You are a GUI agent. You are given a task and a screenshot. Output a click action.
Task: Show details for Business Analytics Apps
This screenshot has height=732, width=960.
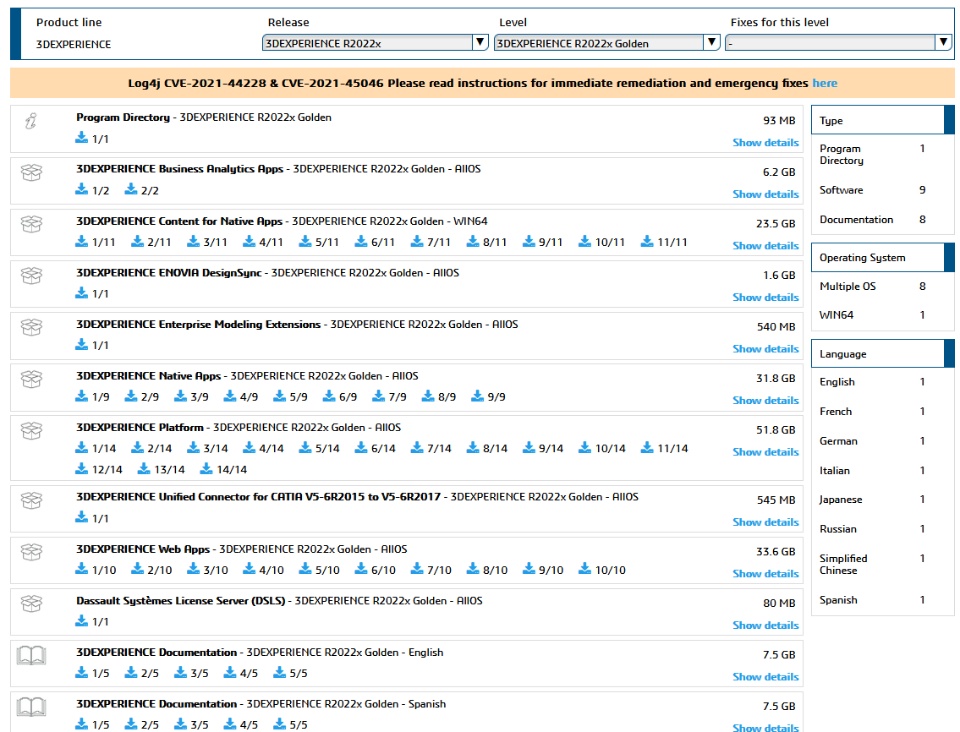point(765,194)
